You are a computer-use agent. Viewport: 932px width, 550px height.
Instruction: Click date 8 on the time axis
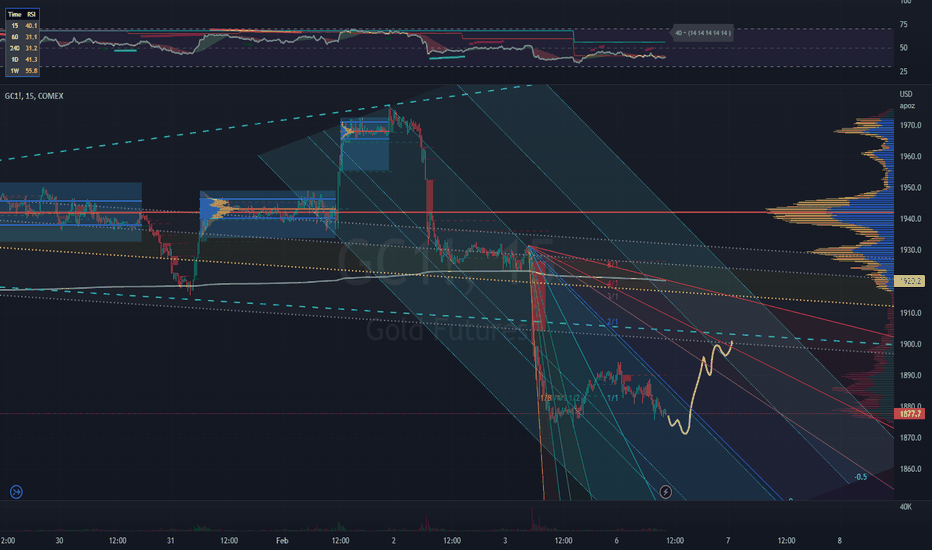(840, 540)
